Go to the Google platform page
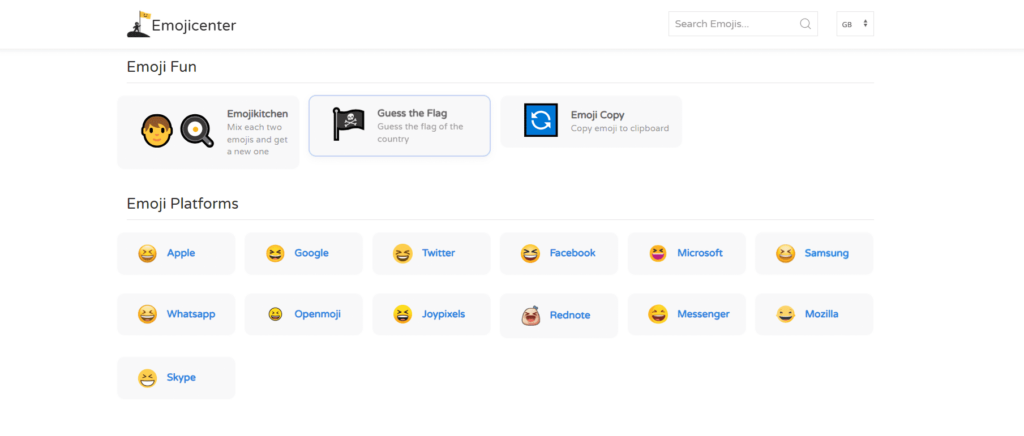 pyautogui.click(x=312, y=253)
